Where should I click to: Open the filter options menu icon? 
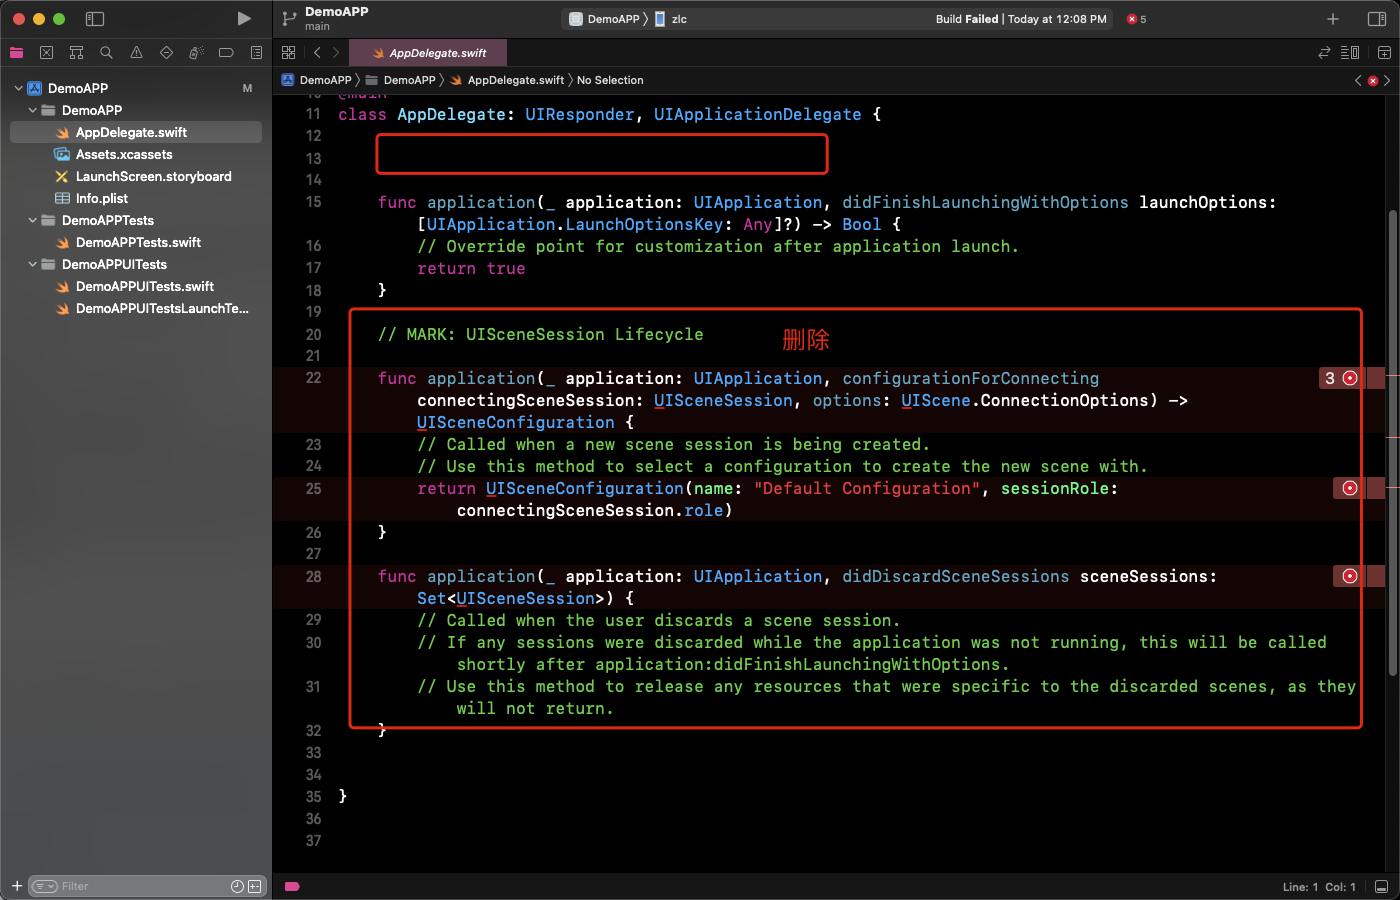point(44,886)
